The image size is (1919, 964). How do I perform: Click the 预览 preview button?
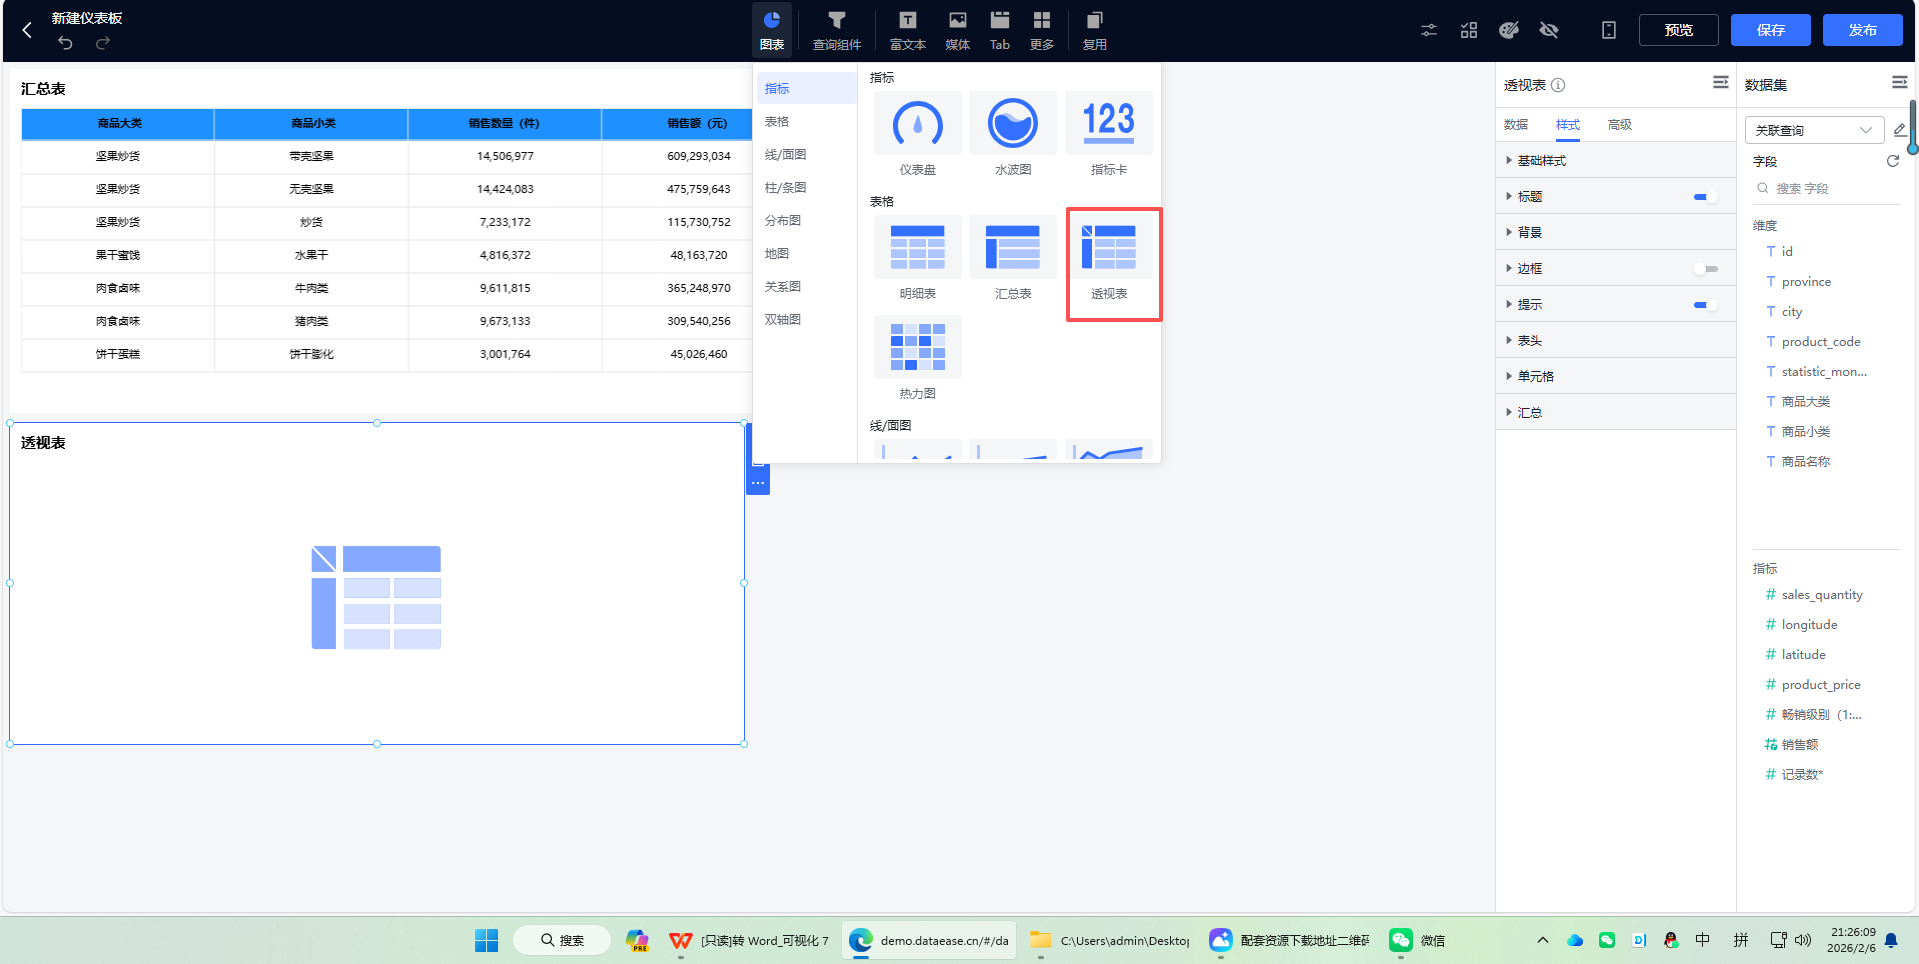[1679, 30]
